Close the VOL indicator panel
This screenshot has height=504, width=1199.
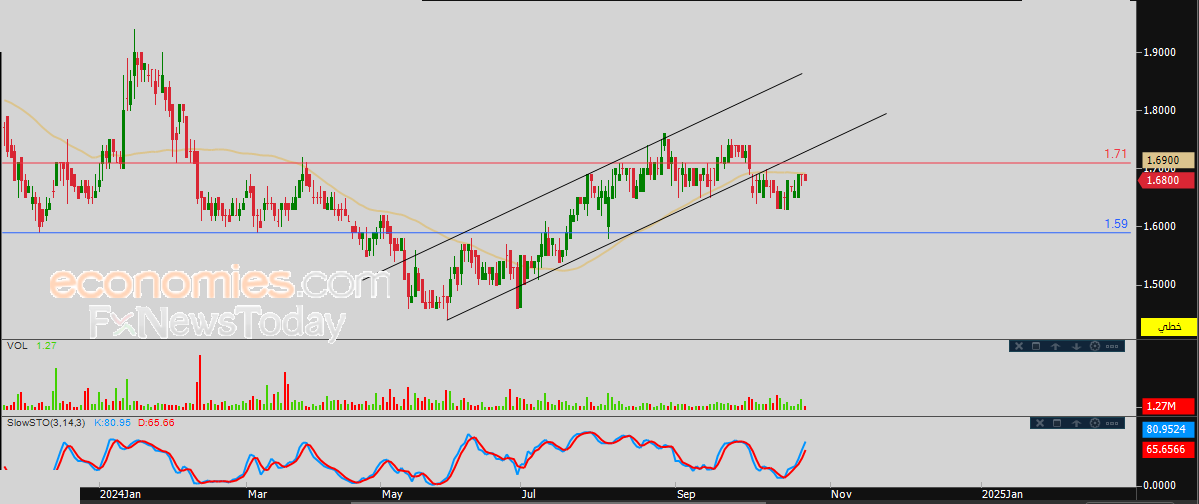[x=1018, y=346]
